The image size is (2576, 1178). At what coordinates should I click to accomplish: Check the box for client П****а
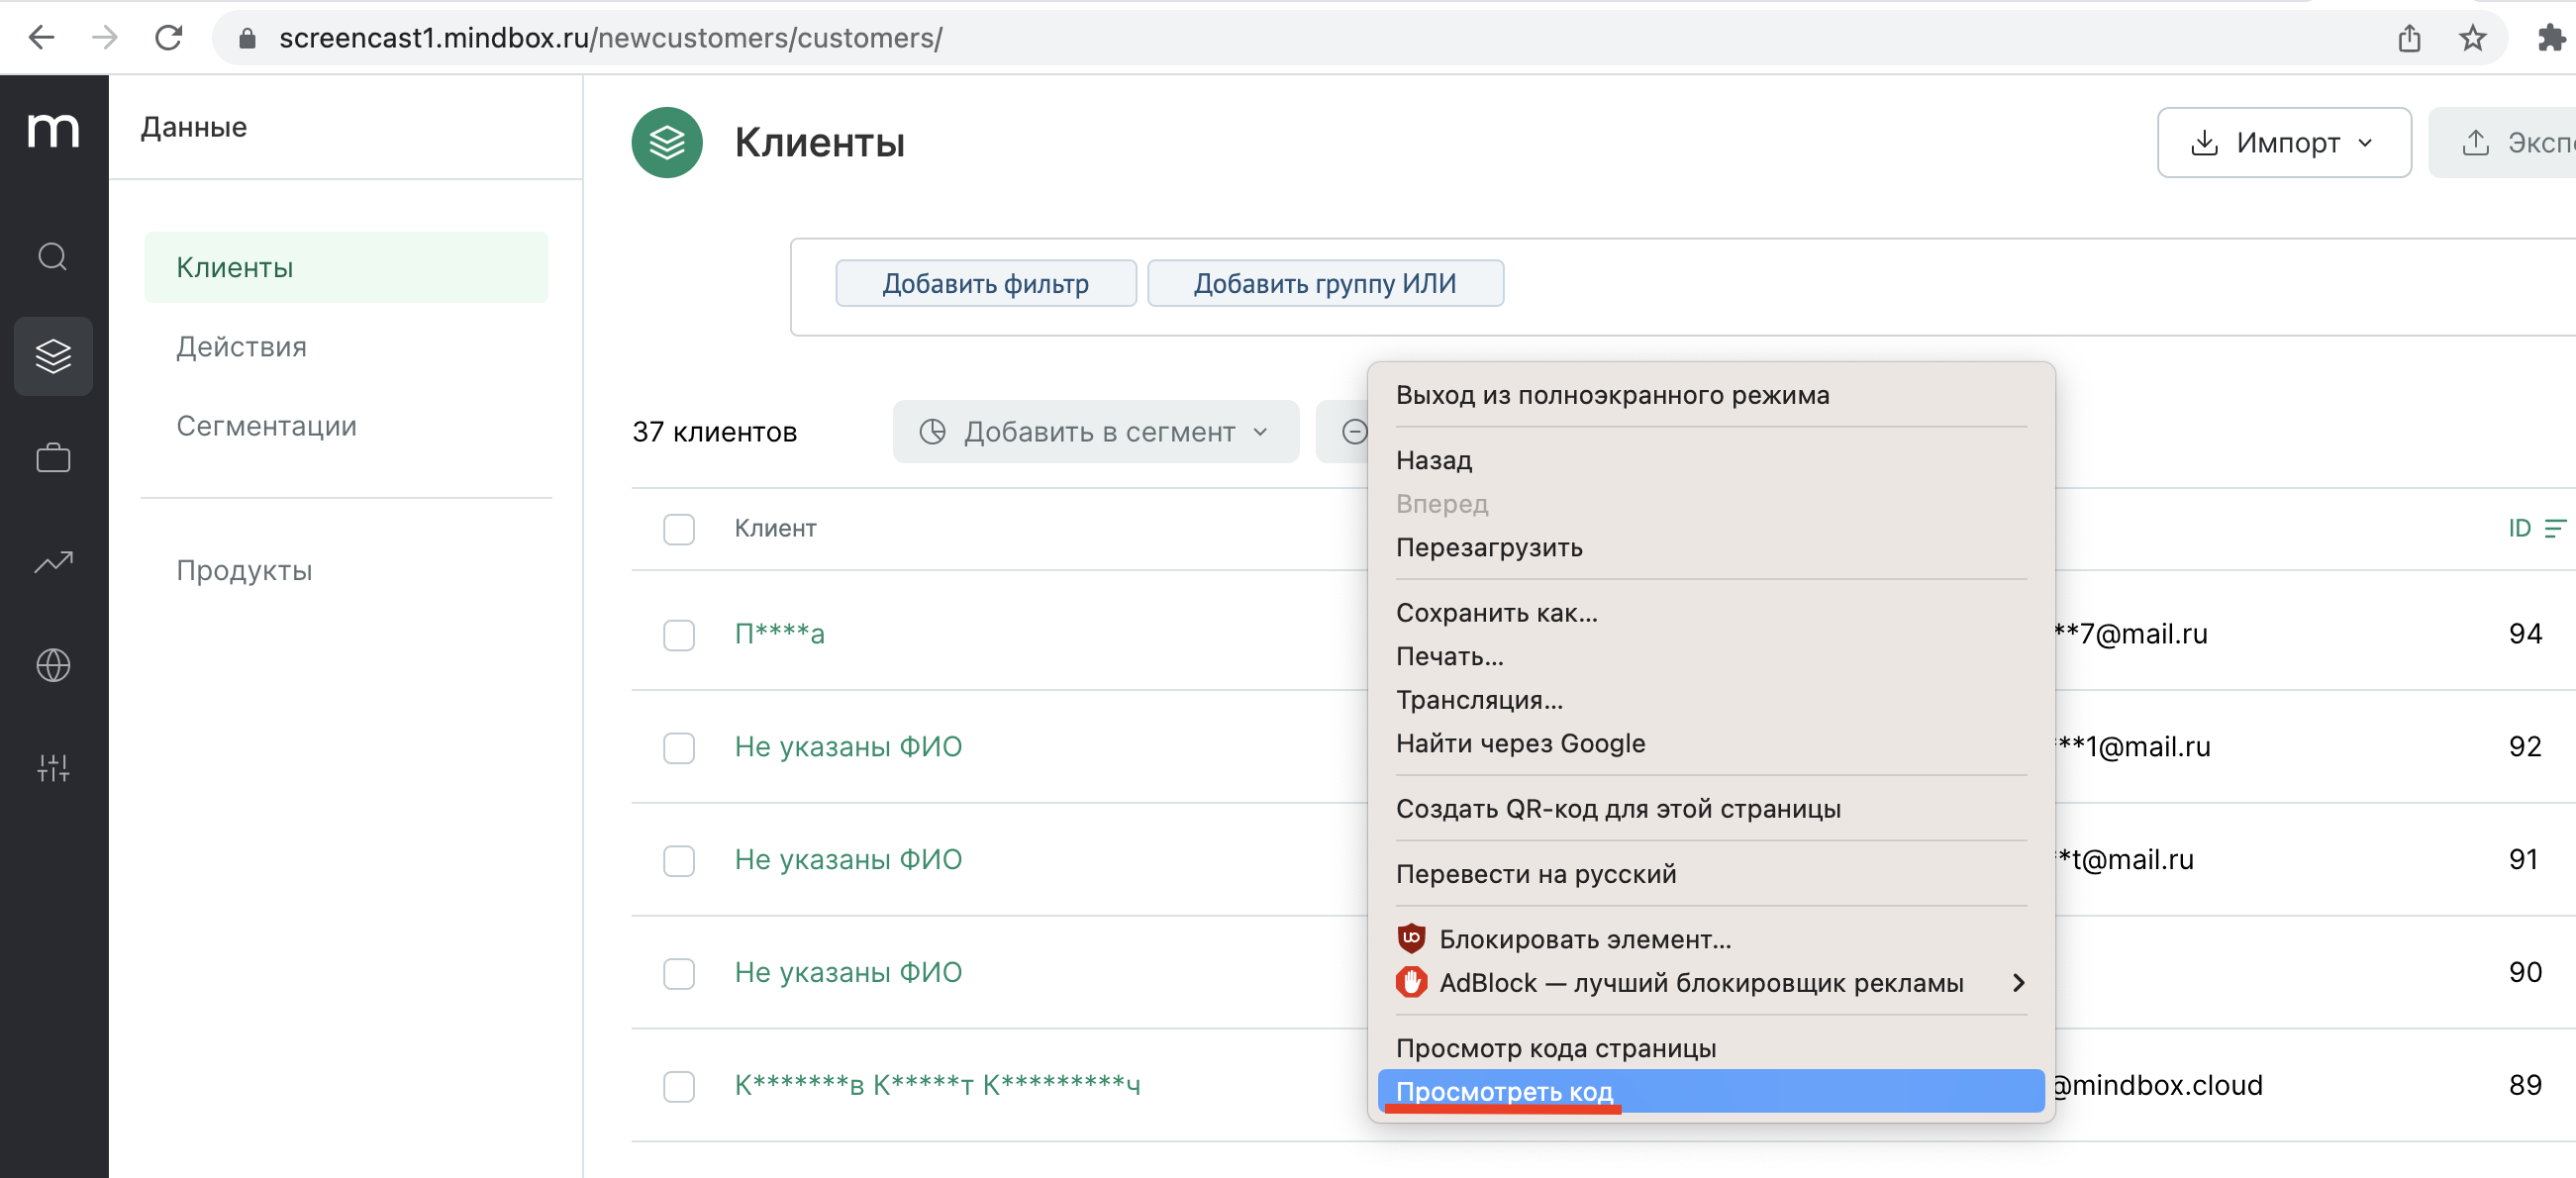[679, 635]
